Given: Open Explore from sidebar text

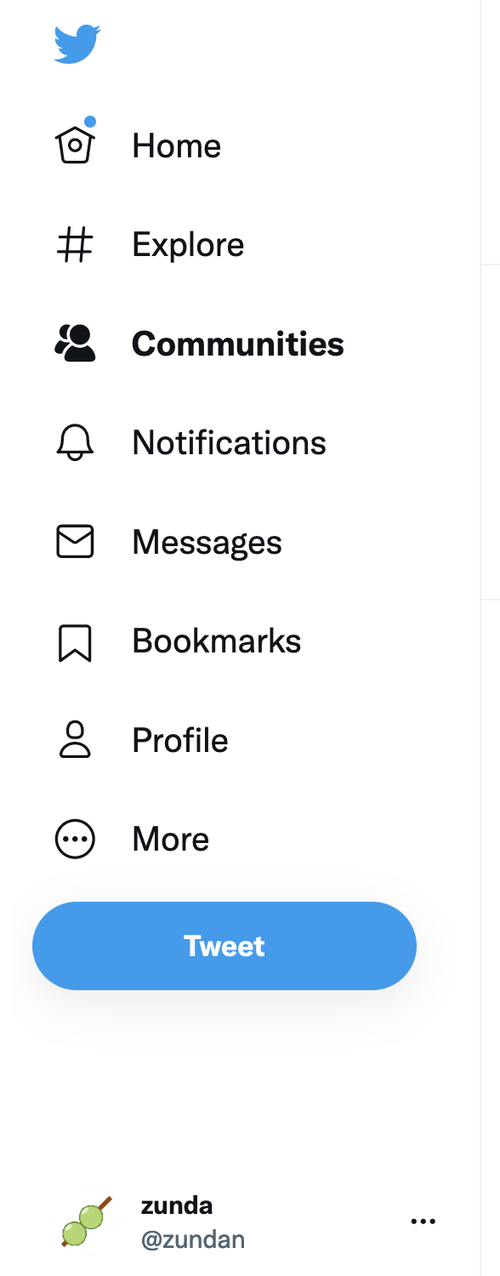Looking at the screenshot, I should click(x=188, y=245).
